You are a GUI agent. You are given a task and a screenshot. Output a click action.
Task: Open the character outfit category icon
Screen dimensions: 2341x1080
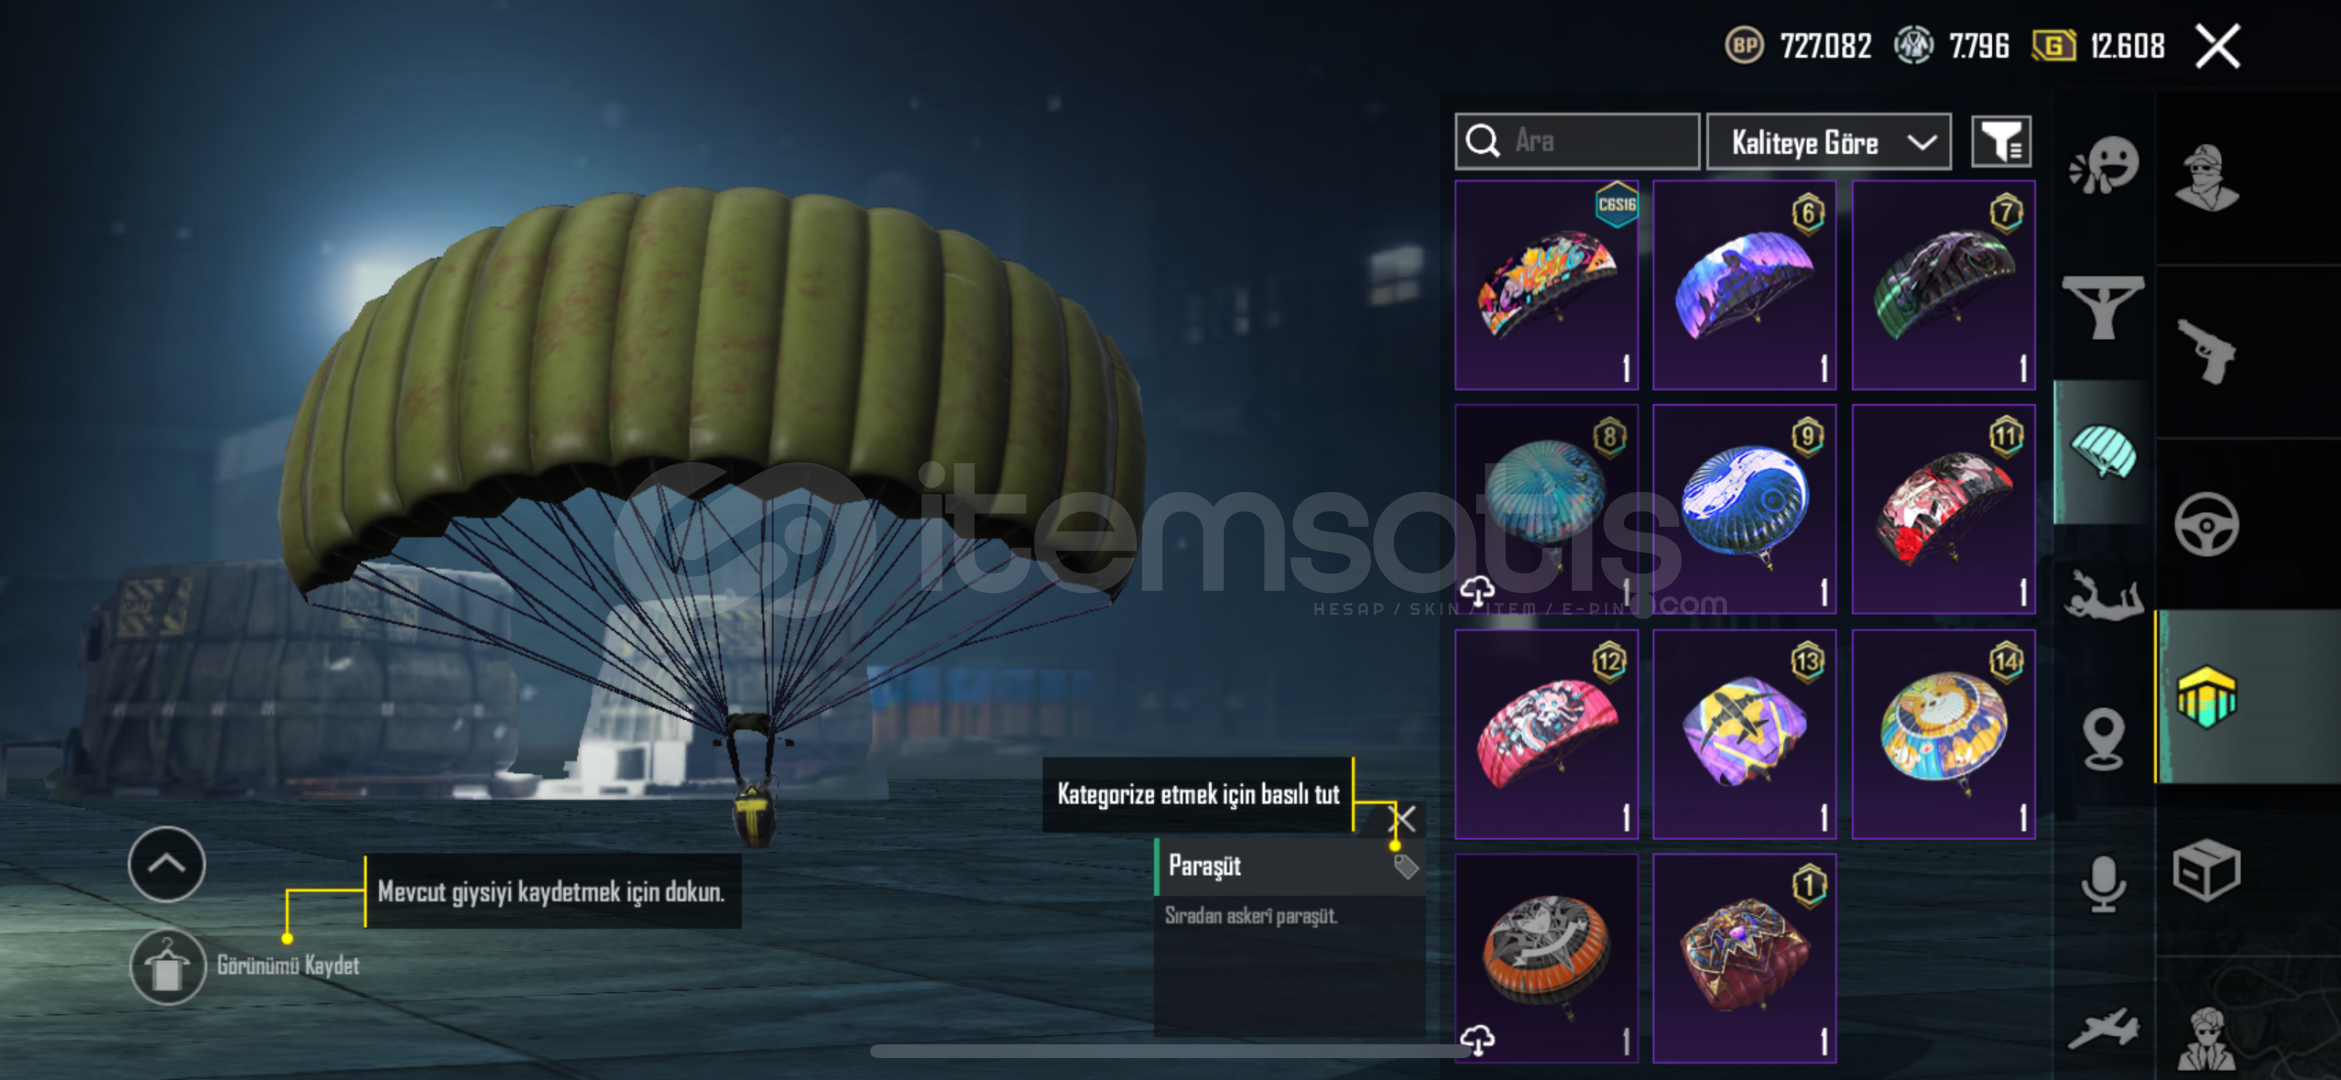(2206, 178)
